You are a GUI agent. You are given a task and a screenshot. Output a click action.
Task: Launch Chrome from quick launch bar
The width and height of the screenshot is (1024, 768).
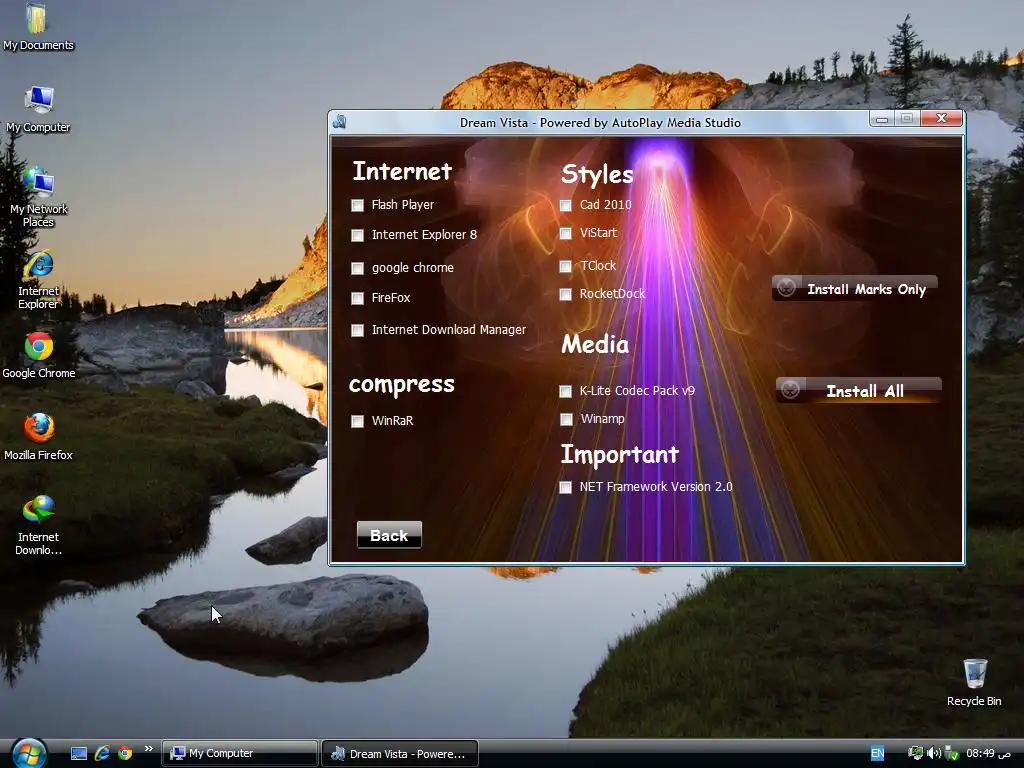[125, 753]
